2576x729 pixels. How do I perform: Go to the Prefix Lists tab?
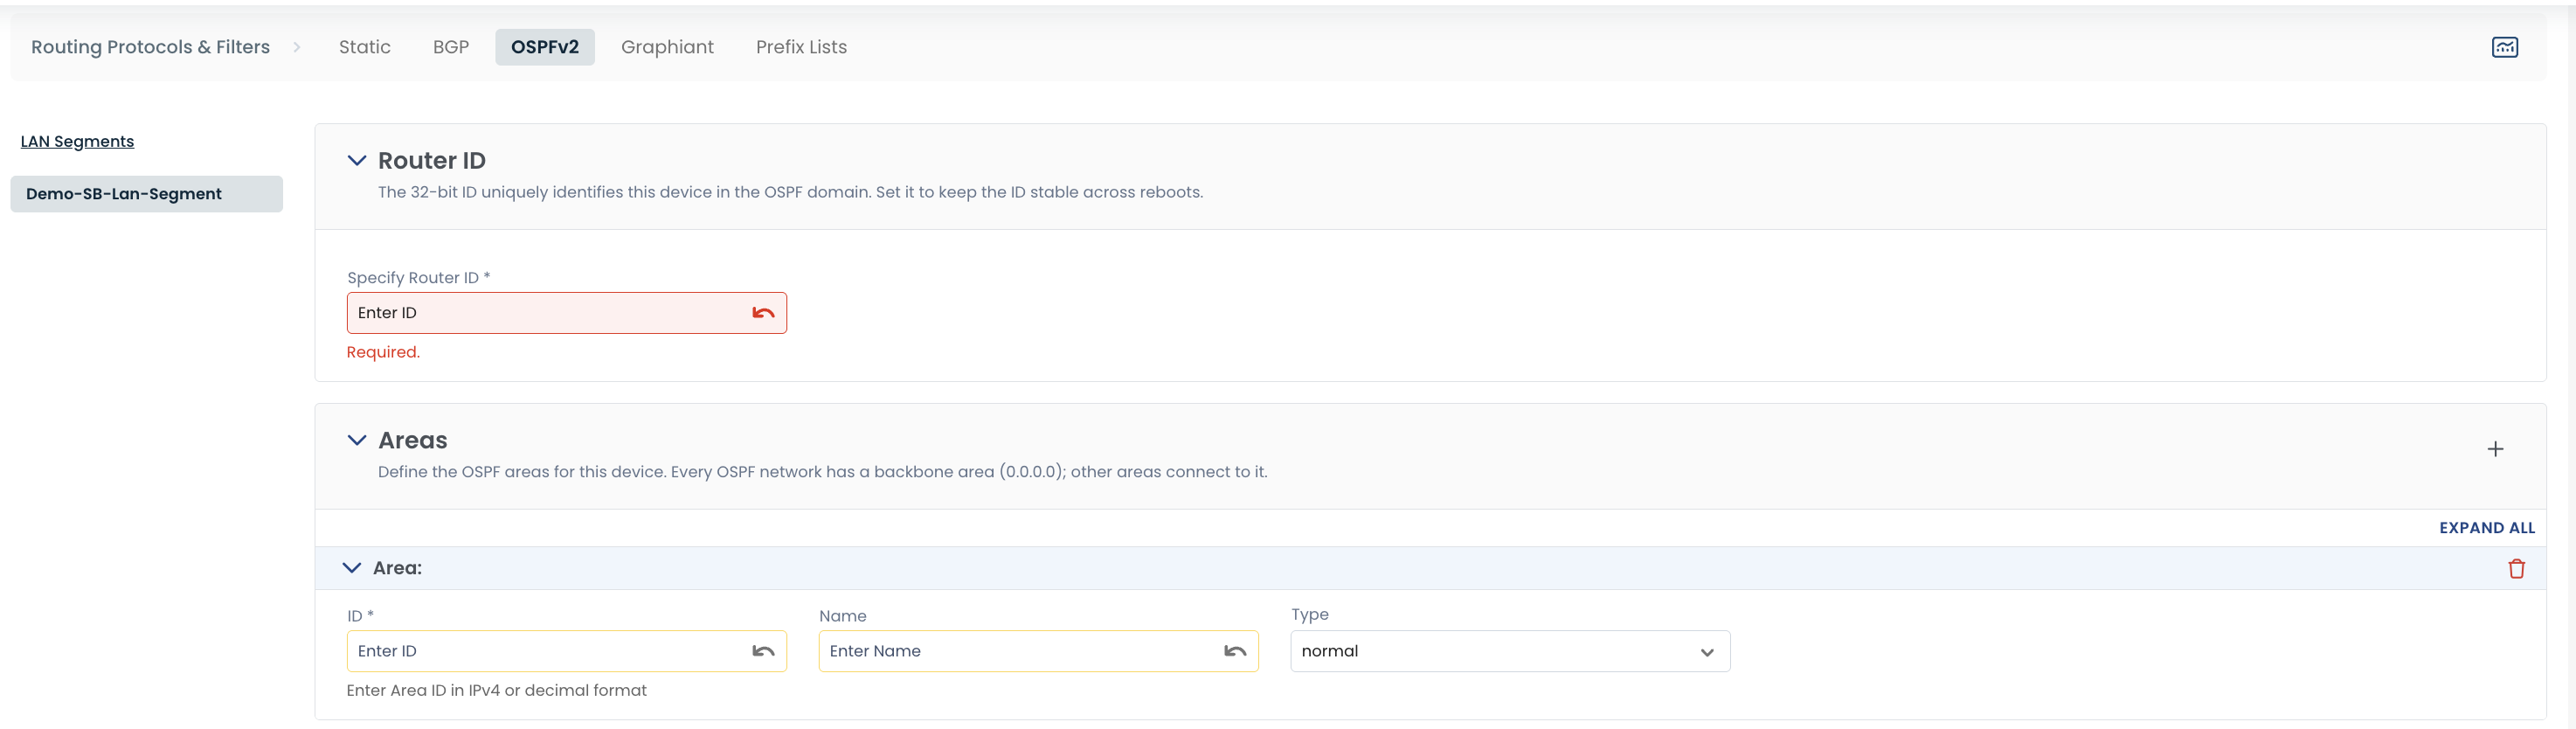click(801, 47)
